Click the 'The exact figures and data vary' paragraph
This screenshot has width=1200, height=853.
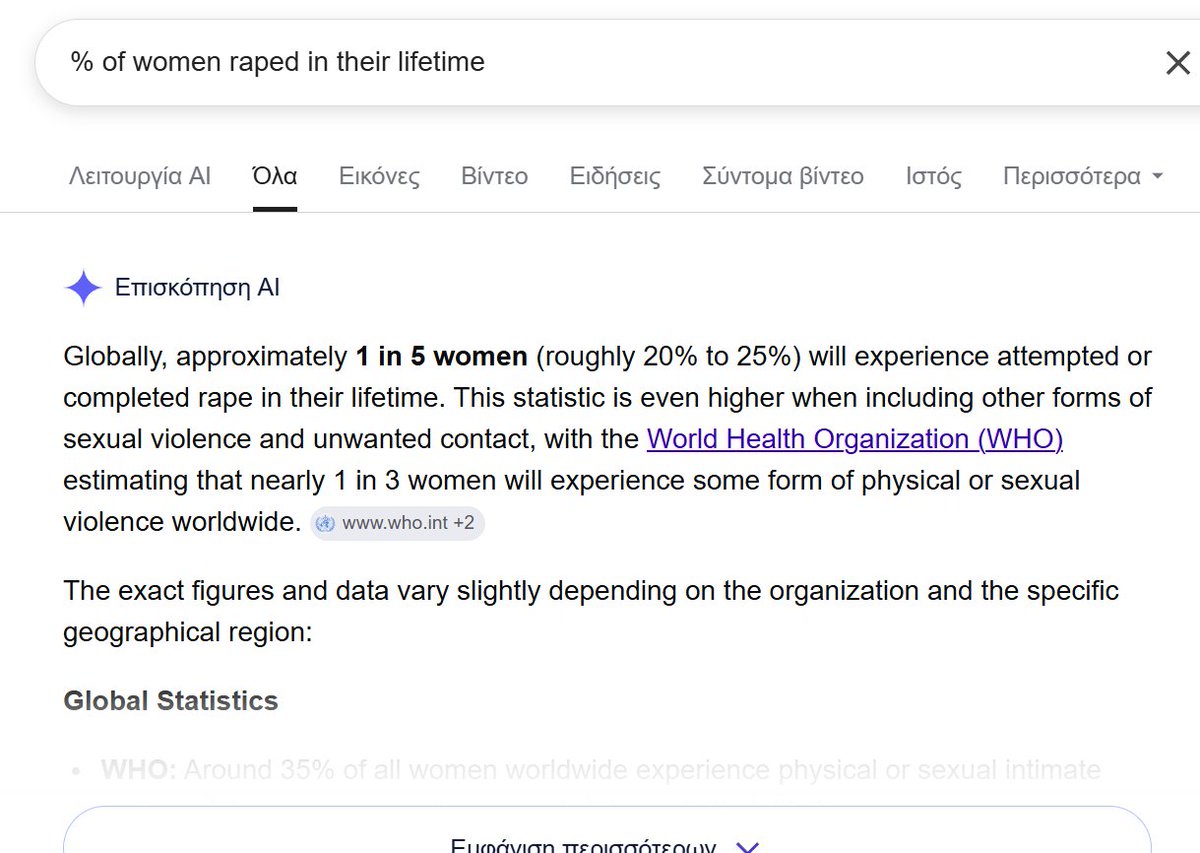point(591,611)
